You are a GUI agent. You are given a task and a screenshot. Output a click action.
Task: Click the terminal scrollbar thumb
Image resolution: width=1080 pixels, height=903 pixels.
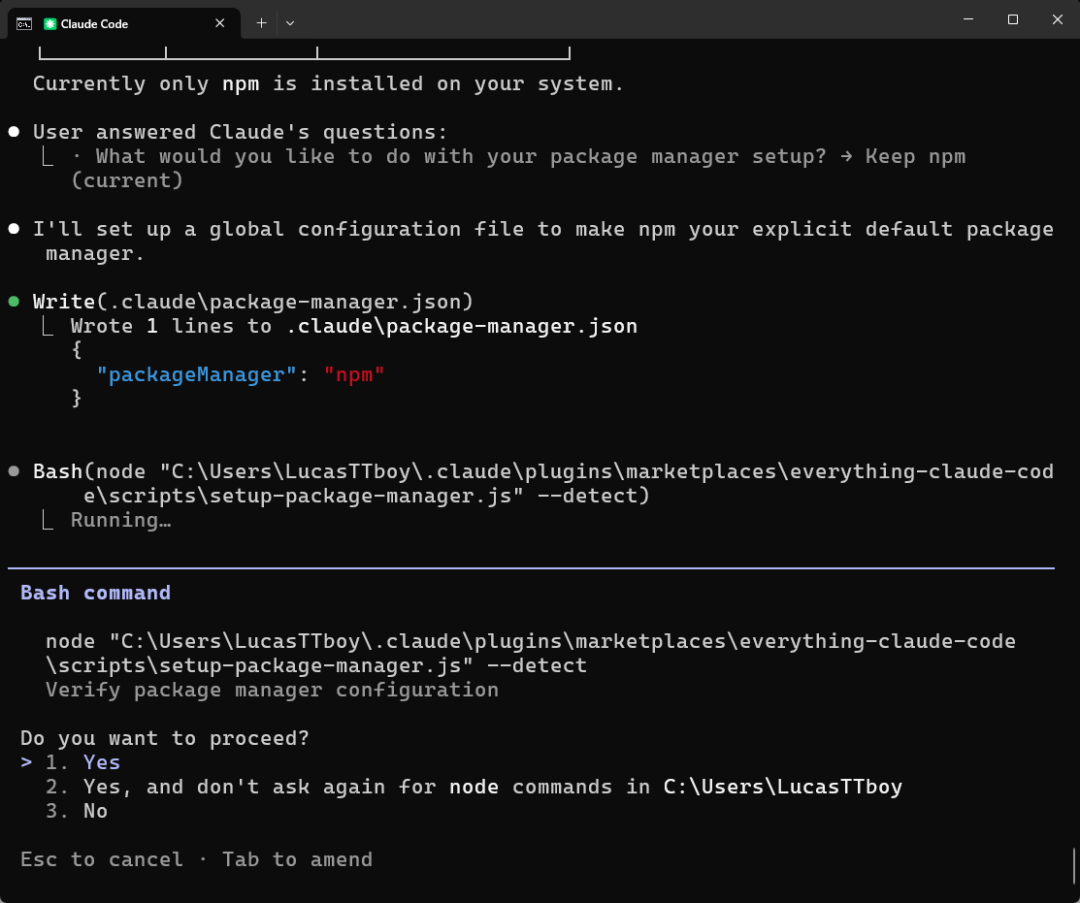[x=1074, y=866]
